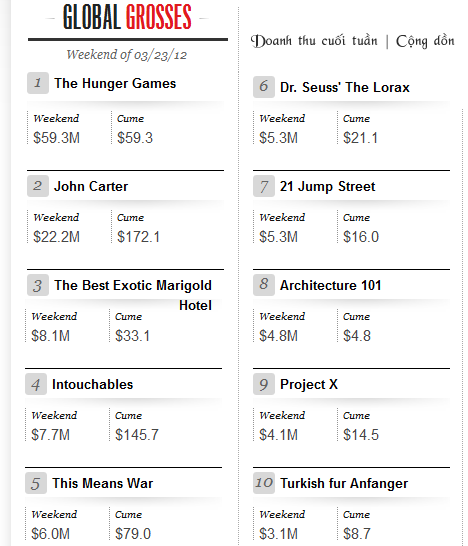
Task: Click the rank 2 number badge
Action: point(38,186)
